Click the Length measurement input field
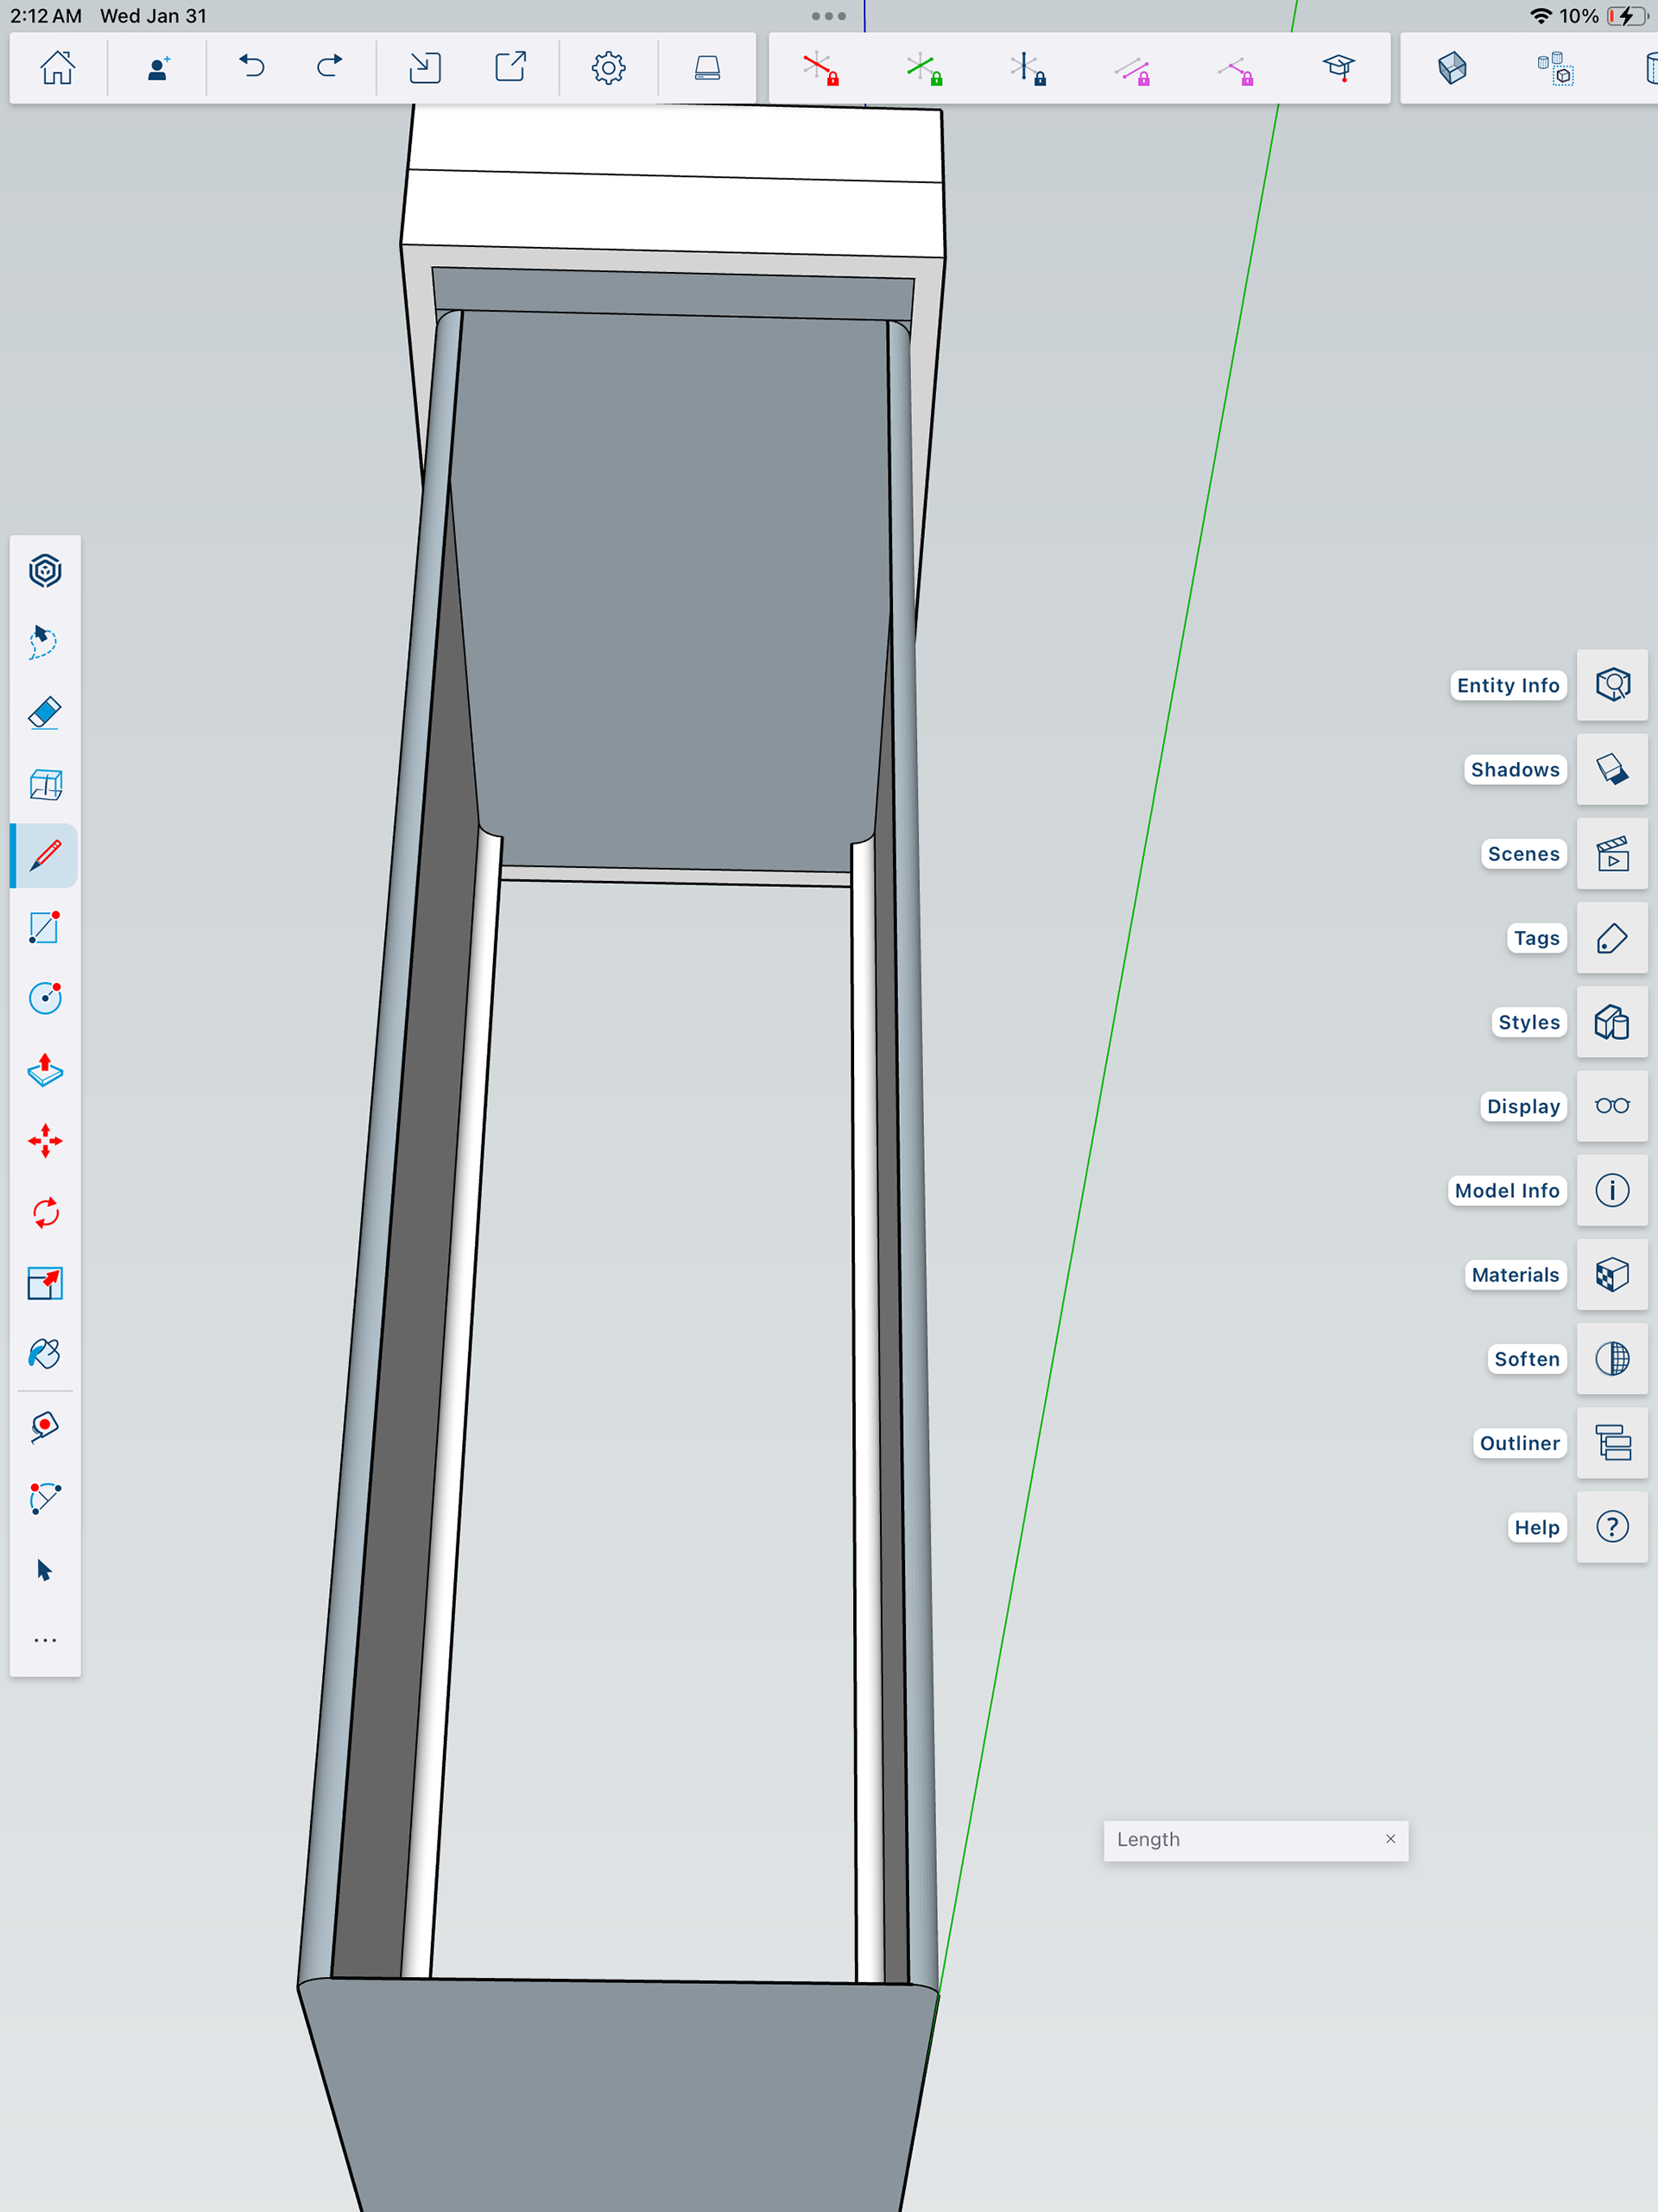Viewport: 1658px width, 2212px height. tap(1240, 1840)
